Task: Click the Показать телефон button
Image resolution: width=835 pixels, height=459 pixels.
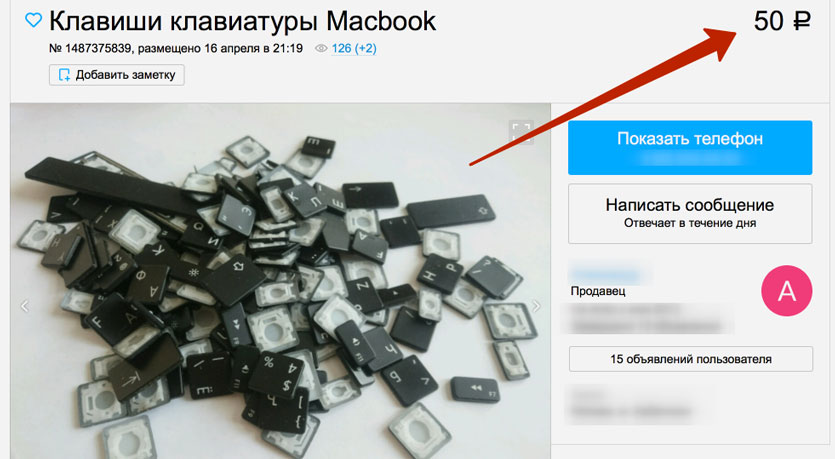Action: (690, 147)
